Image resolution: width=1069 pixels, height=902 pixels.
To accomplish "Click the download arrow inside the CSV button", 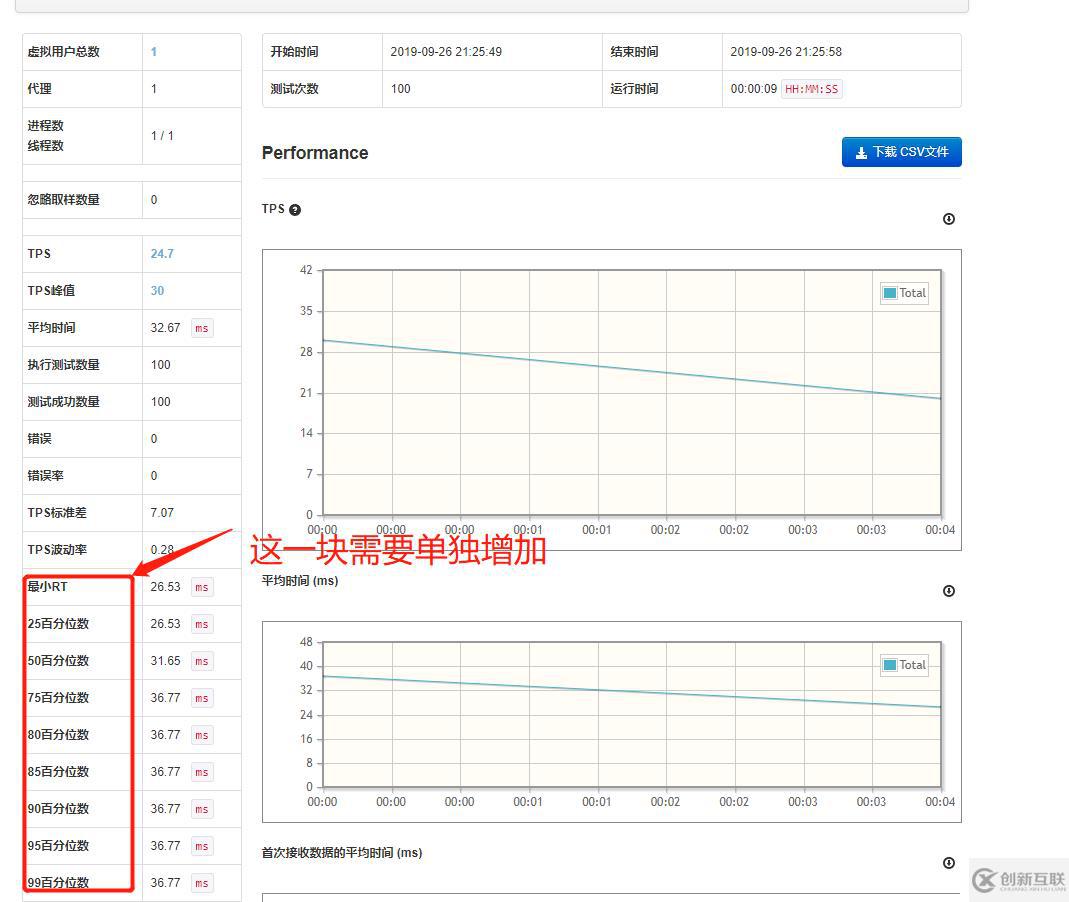I will (861, 152).
